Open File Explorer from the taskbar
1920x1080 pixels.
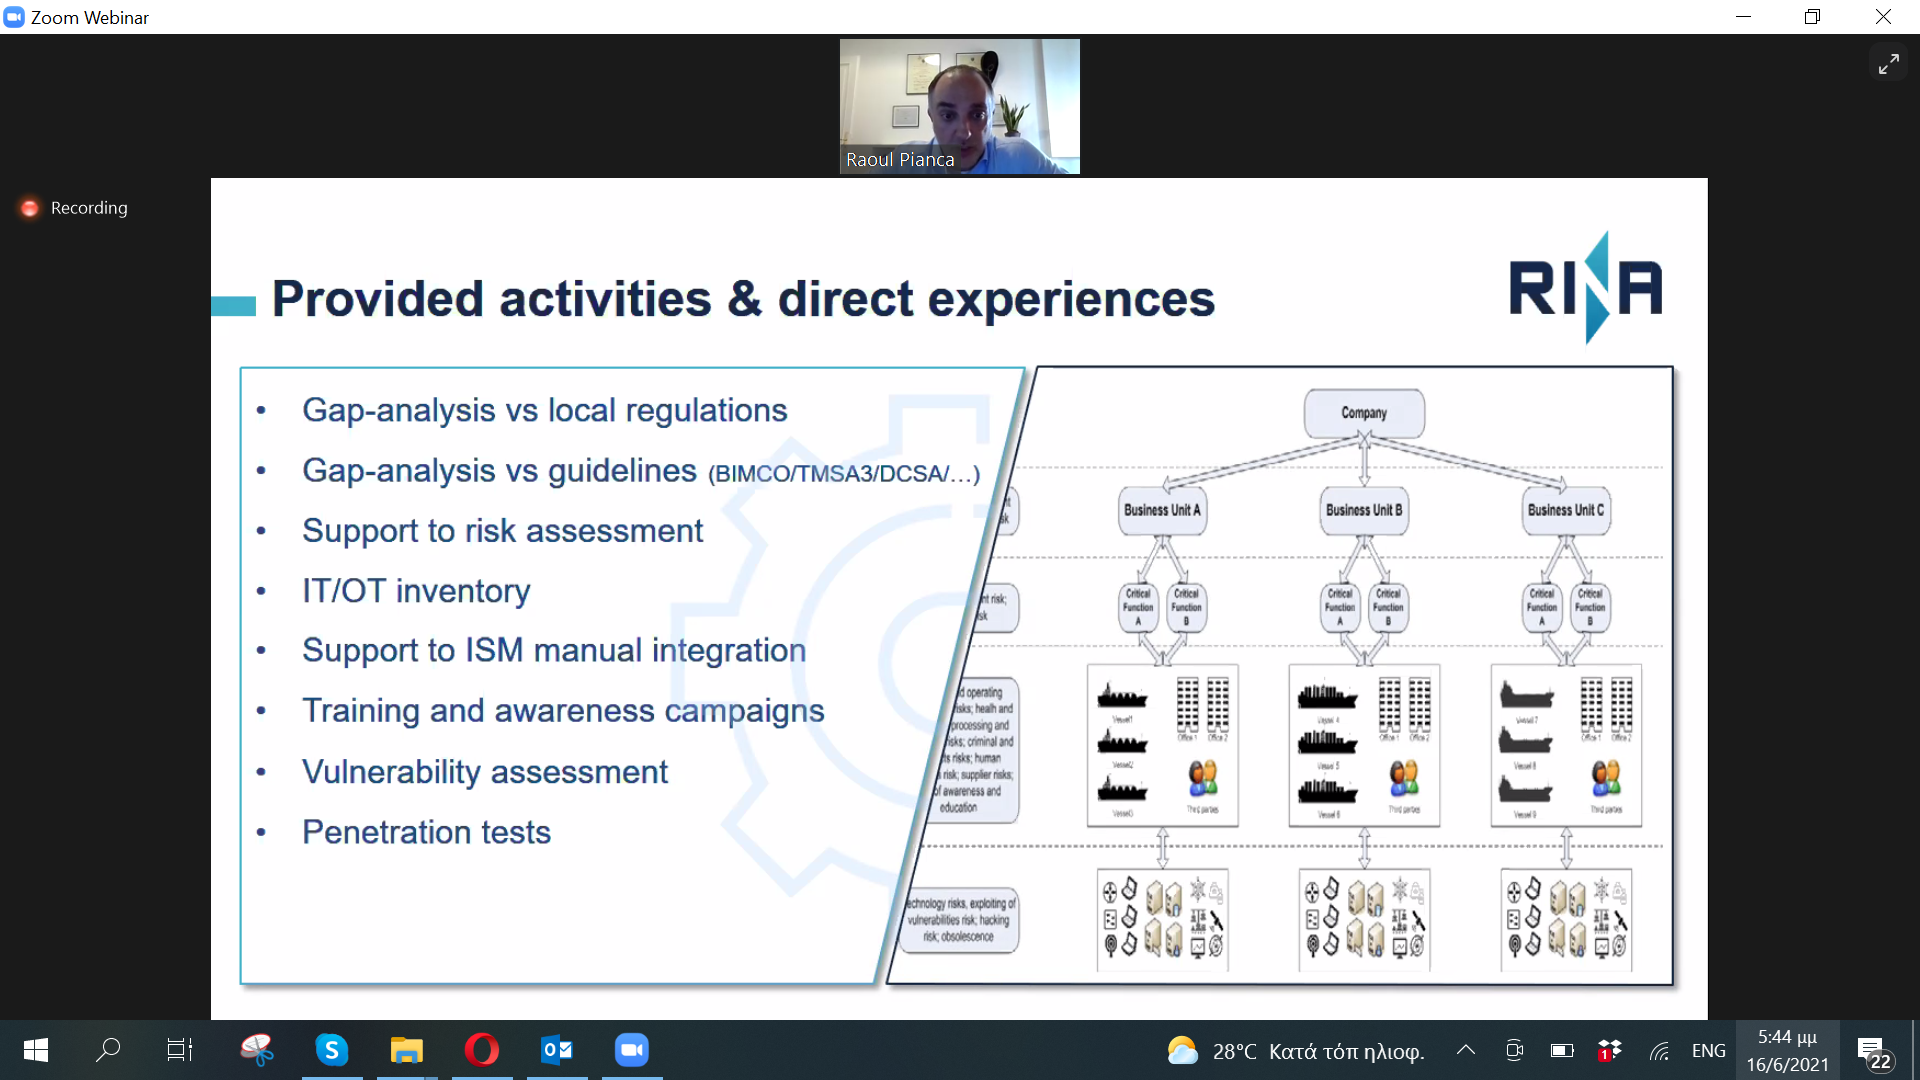coord(406,1050)
